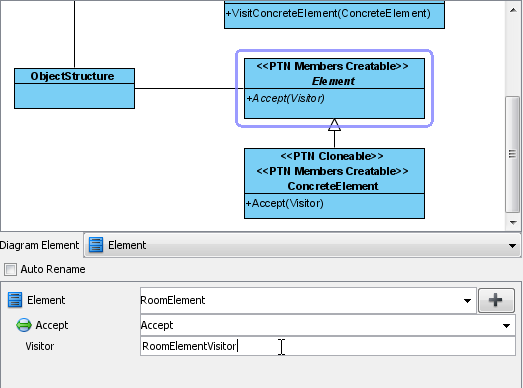Screen dimensions: 523x388
Task: Click the blue class icon beside Element row
Action: click(x=15, y=299)
